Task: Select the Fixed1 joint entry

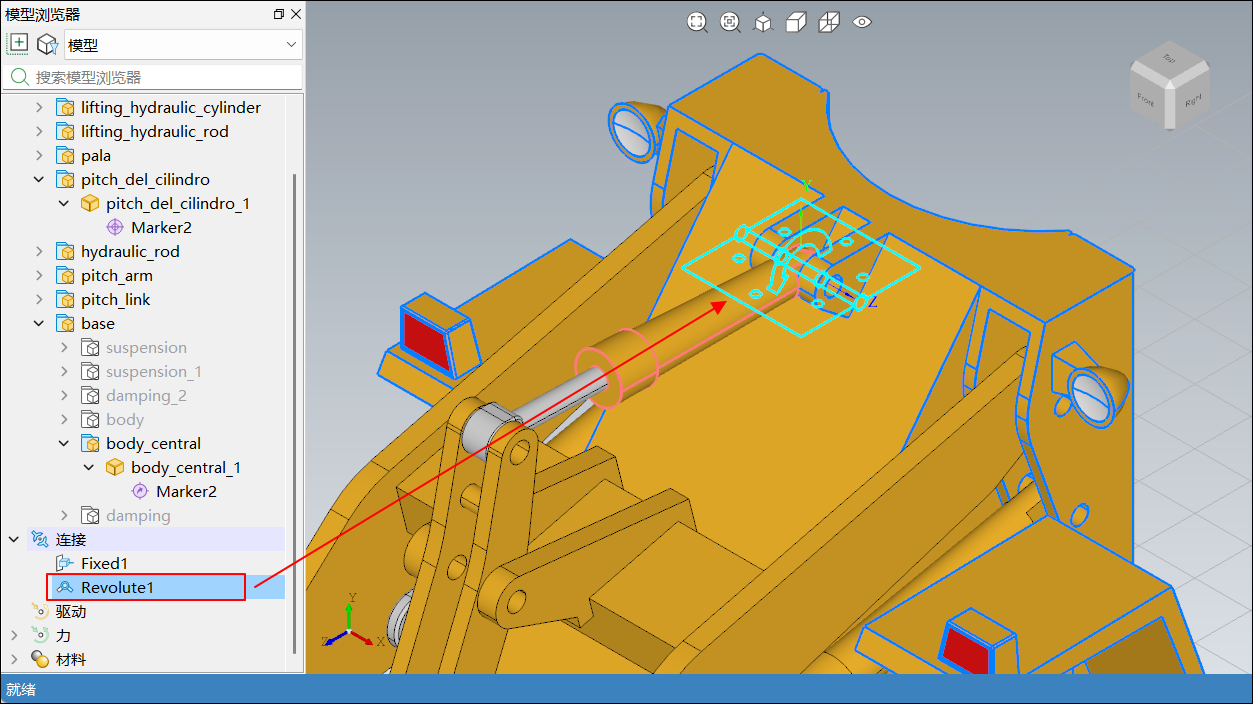Action: (104, 564)
